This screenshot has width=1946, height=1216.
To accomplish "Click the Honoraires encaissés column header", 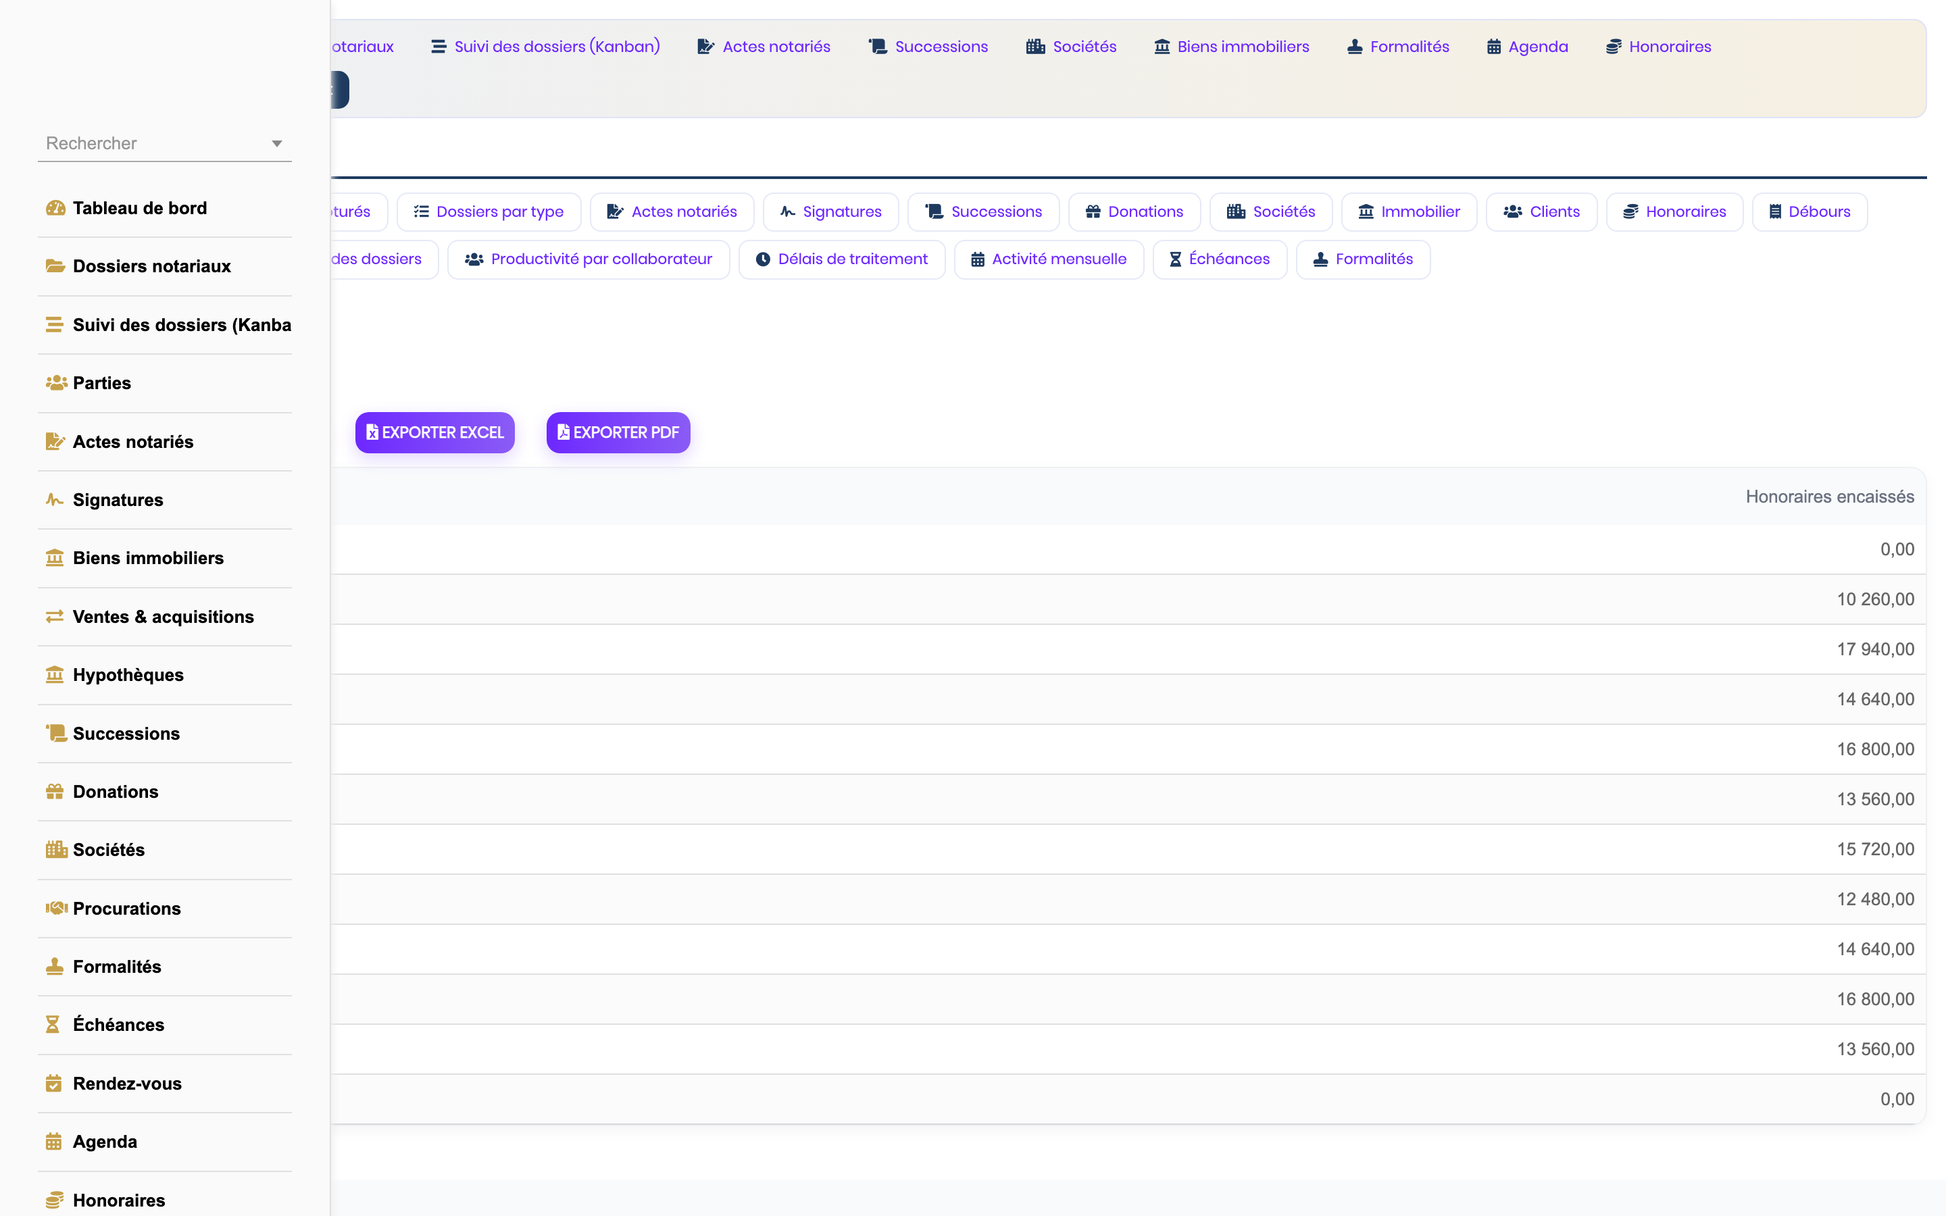I will [1830, 497].
